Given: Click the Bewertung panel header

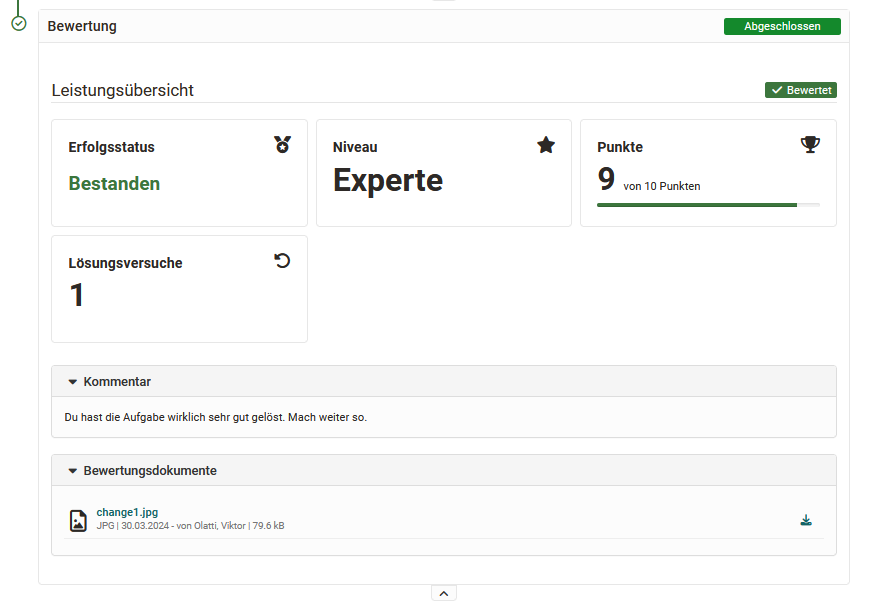Looking at the screenshot, I should [x=82, y=26].
